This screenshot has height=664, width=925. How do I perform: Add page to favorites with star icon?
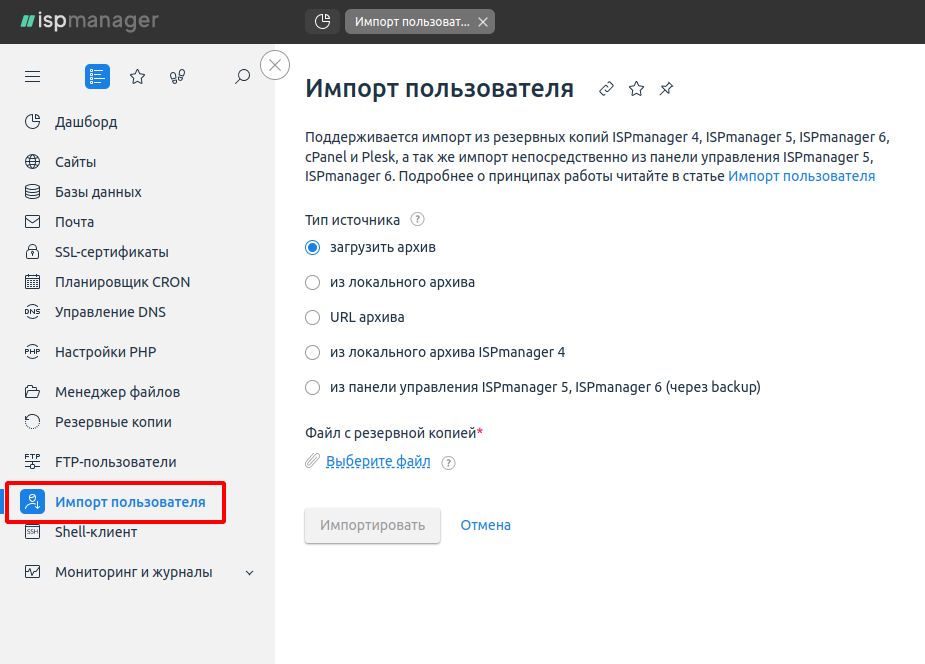(637, 89)
